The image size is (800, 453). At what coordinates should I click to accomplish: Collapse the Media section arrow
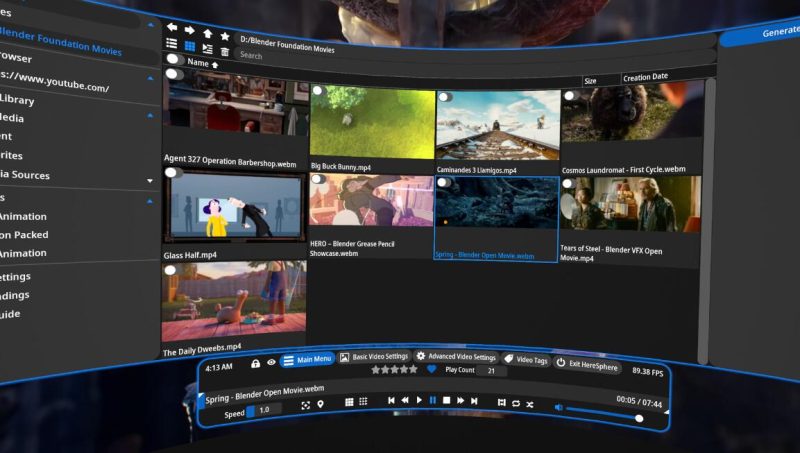149,115
